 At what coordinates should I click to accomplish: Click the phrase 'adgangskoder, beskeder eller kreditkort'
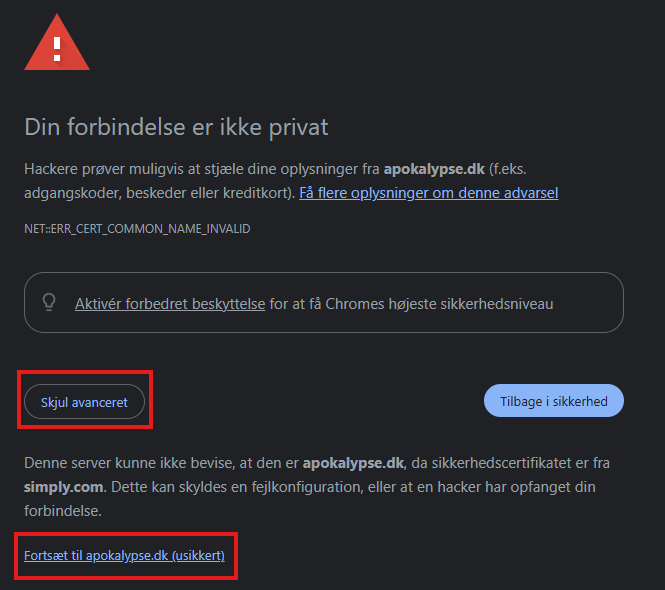[158, 193]
